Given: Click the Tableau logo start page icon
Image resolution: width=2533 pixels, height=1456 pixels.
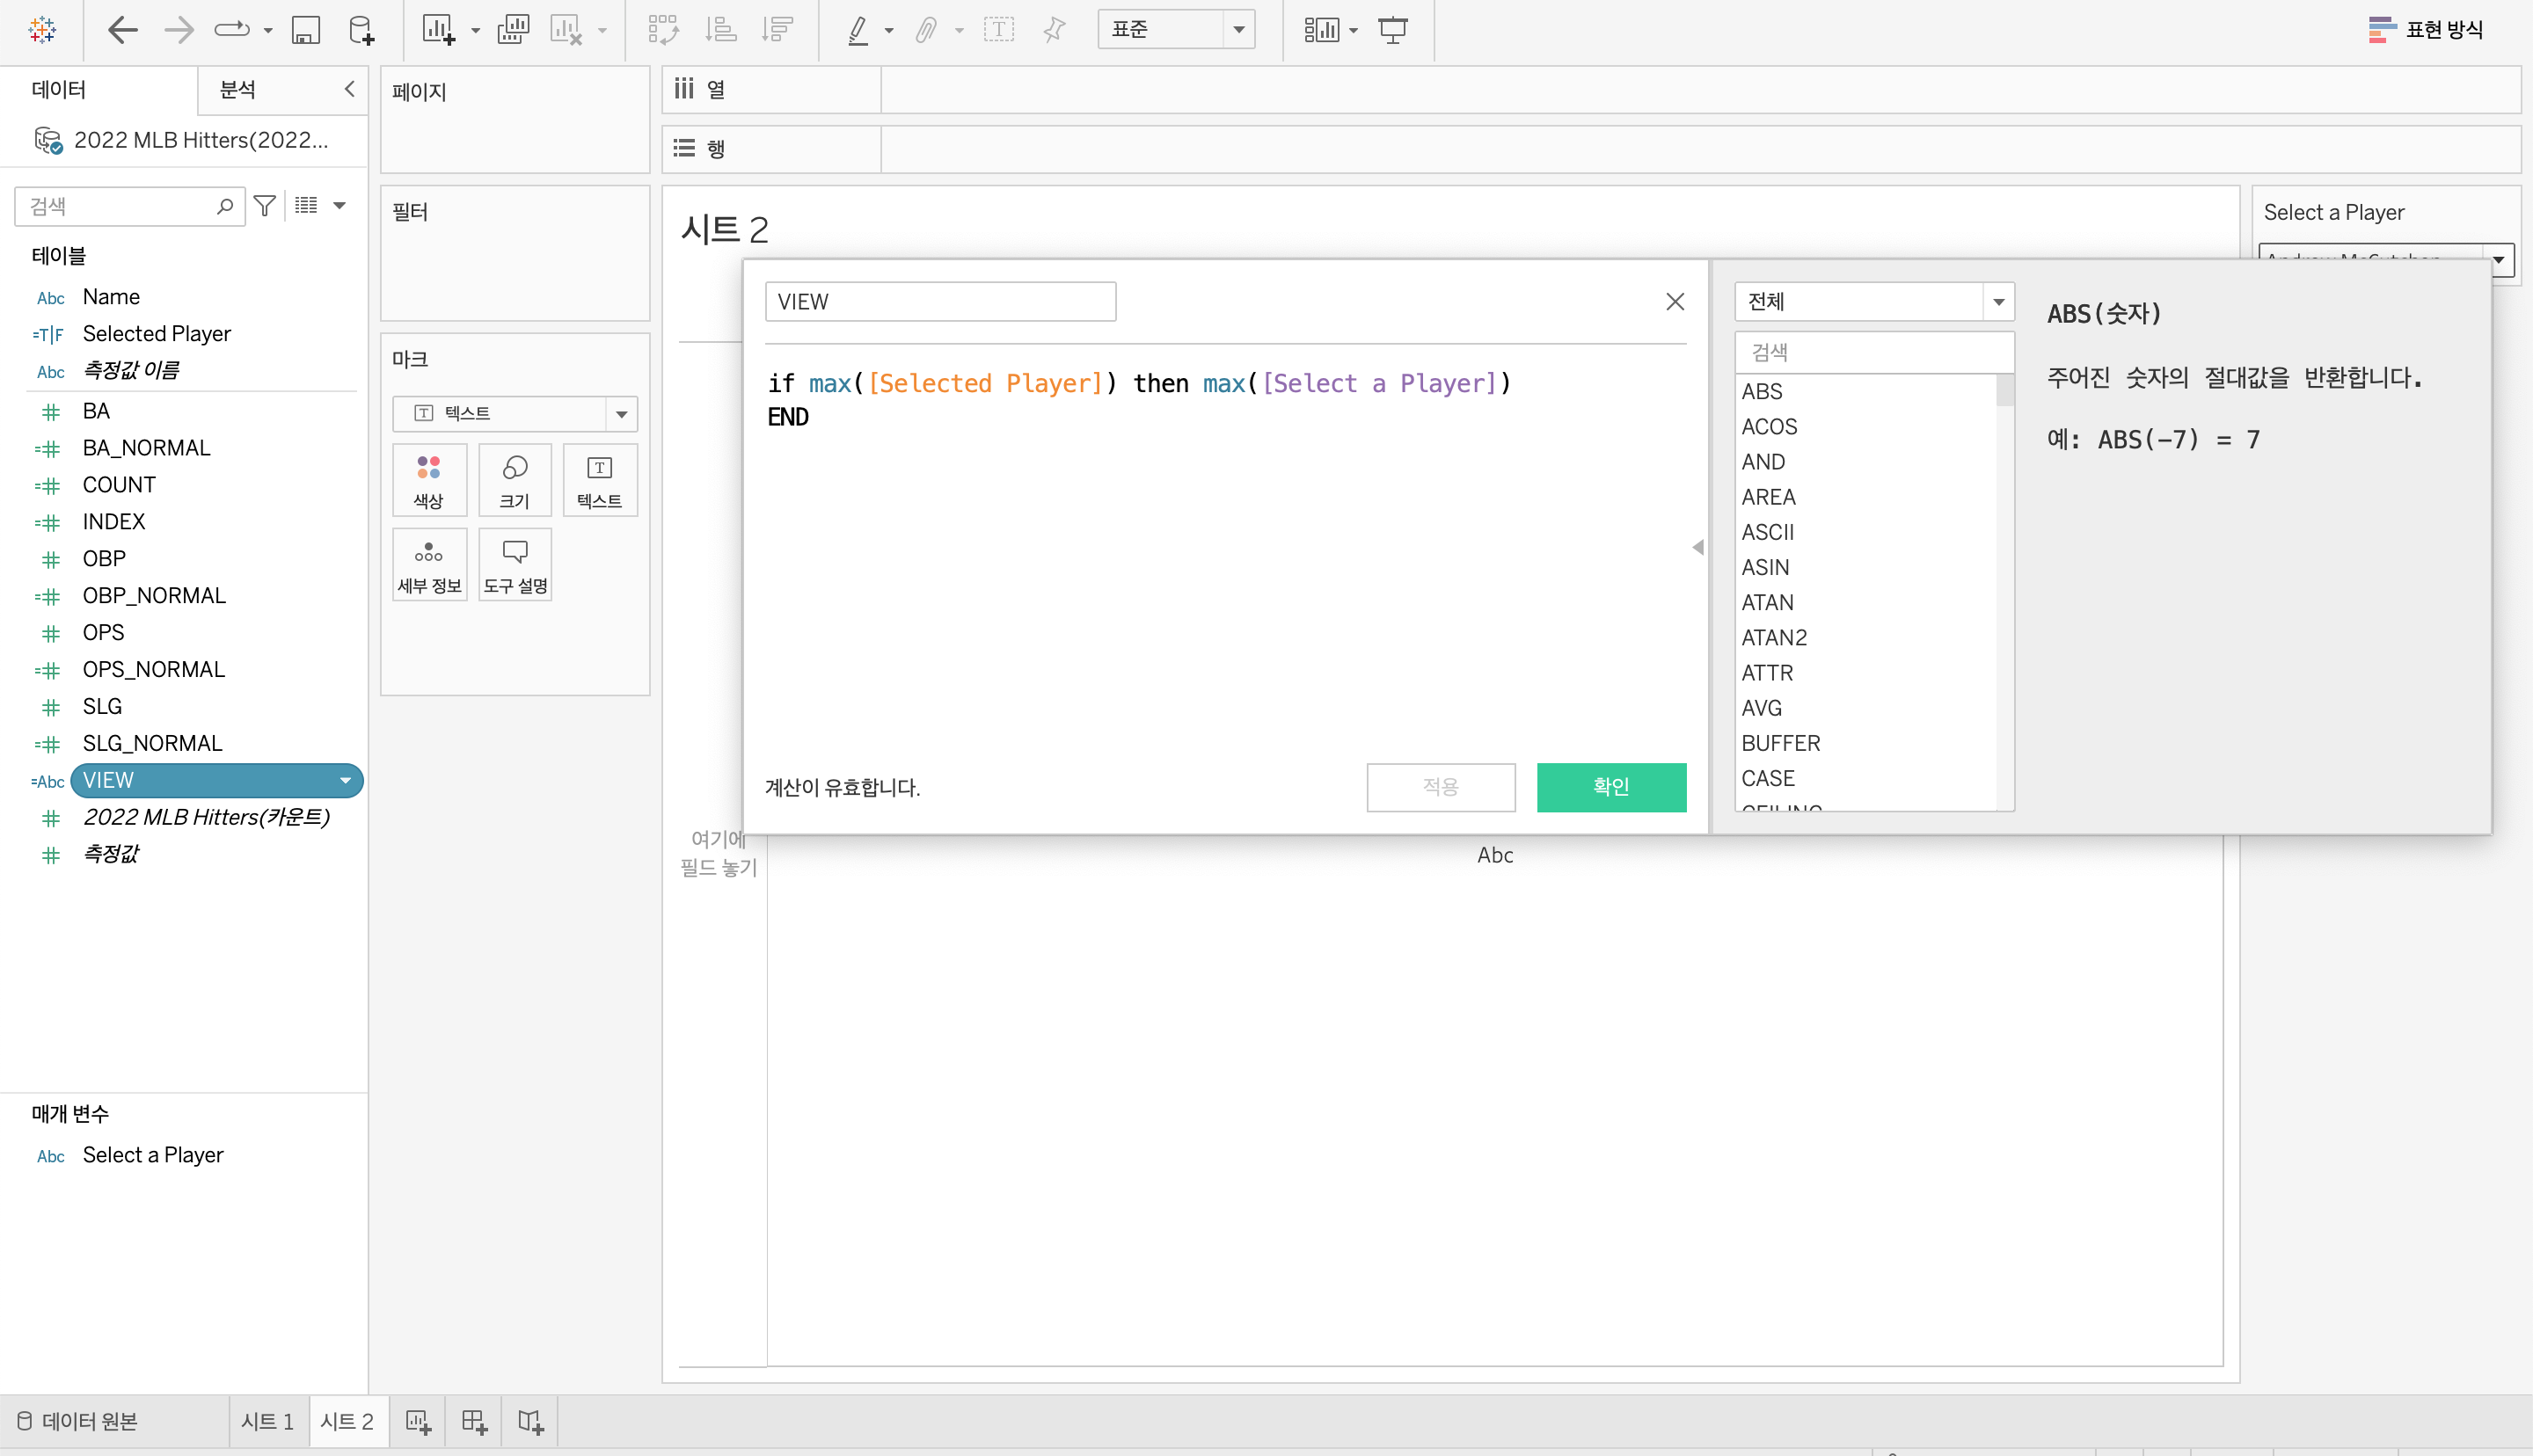Looking at the screenshot, I should click(x=42, y=30).
